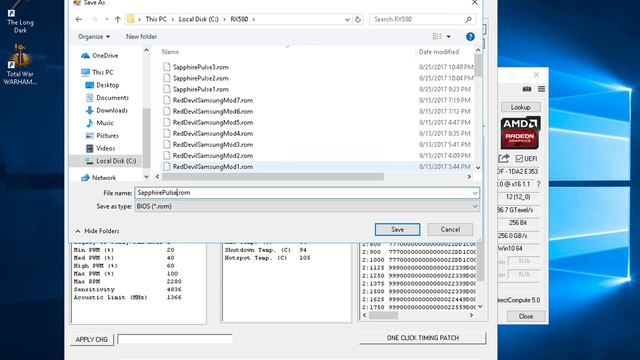
Task: Cancel the Save As dialog
Action: (x=450, y=229)
